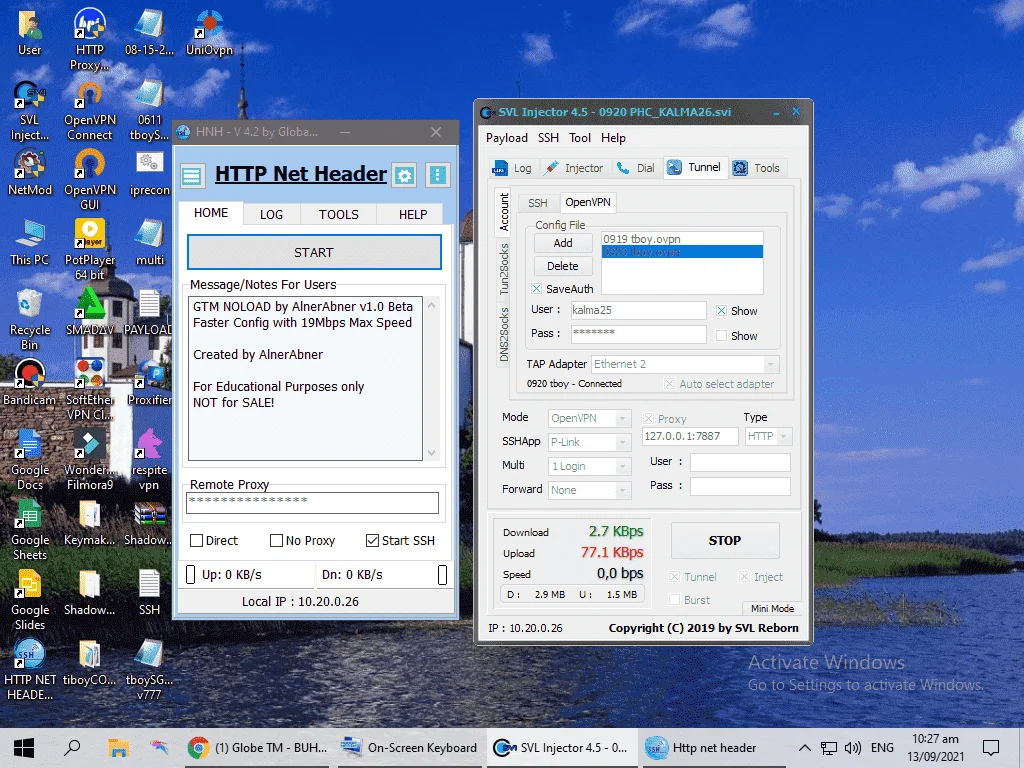
Task: Toggle Show checkbox beside Pass field
Action: (x=721, y=336)
